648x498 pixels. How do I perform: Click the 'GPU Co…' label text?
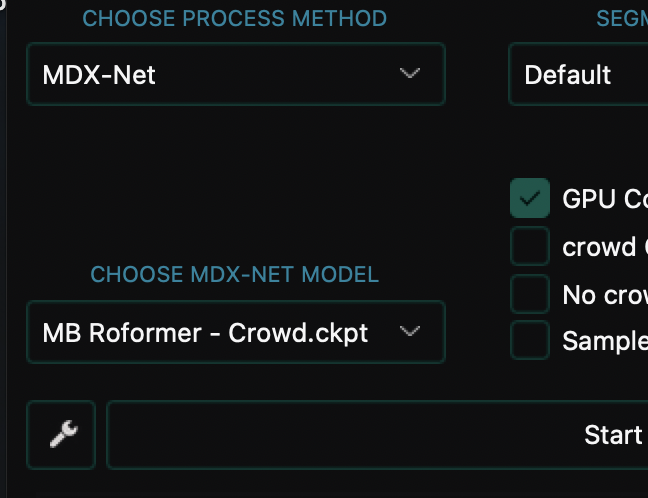(x=604, y=199)
